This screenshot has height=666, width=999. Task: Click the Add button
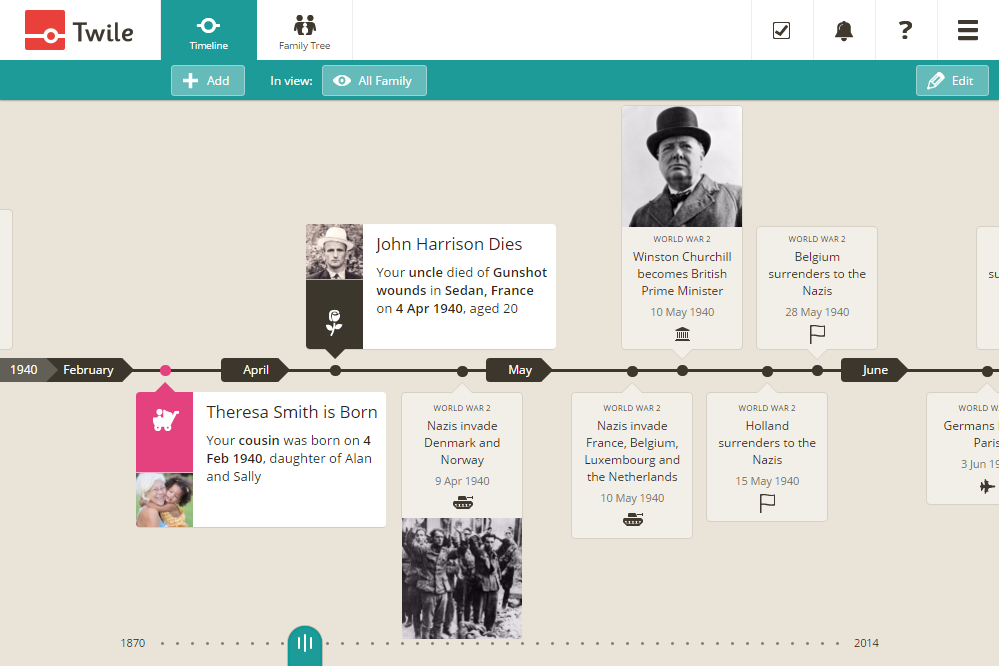click(208, 81)
